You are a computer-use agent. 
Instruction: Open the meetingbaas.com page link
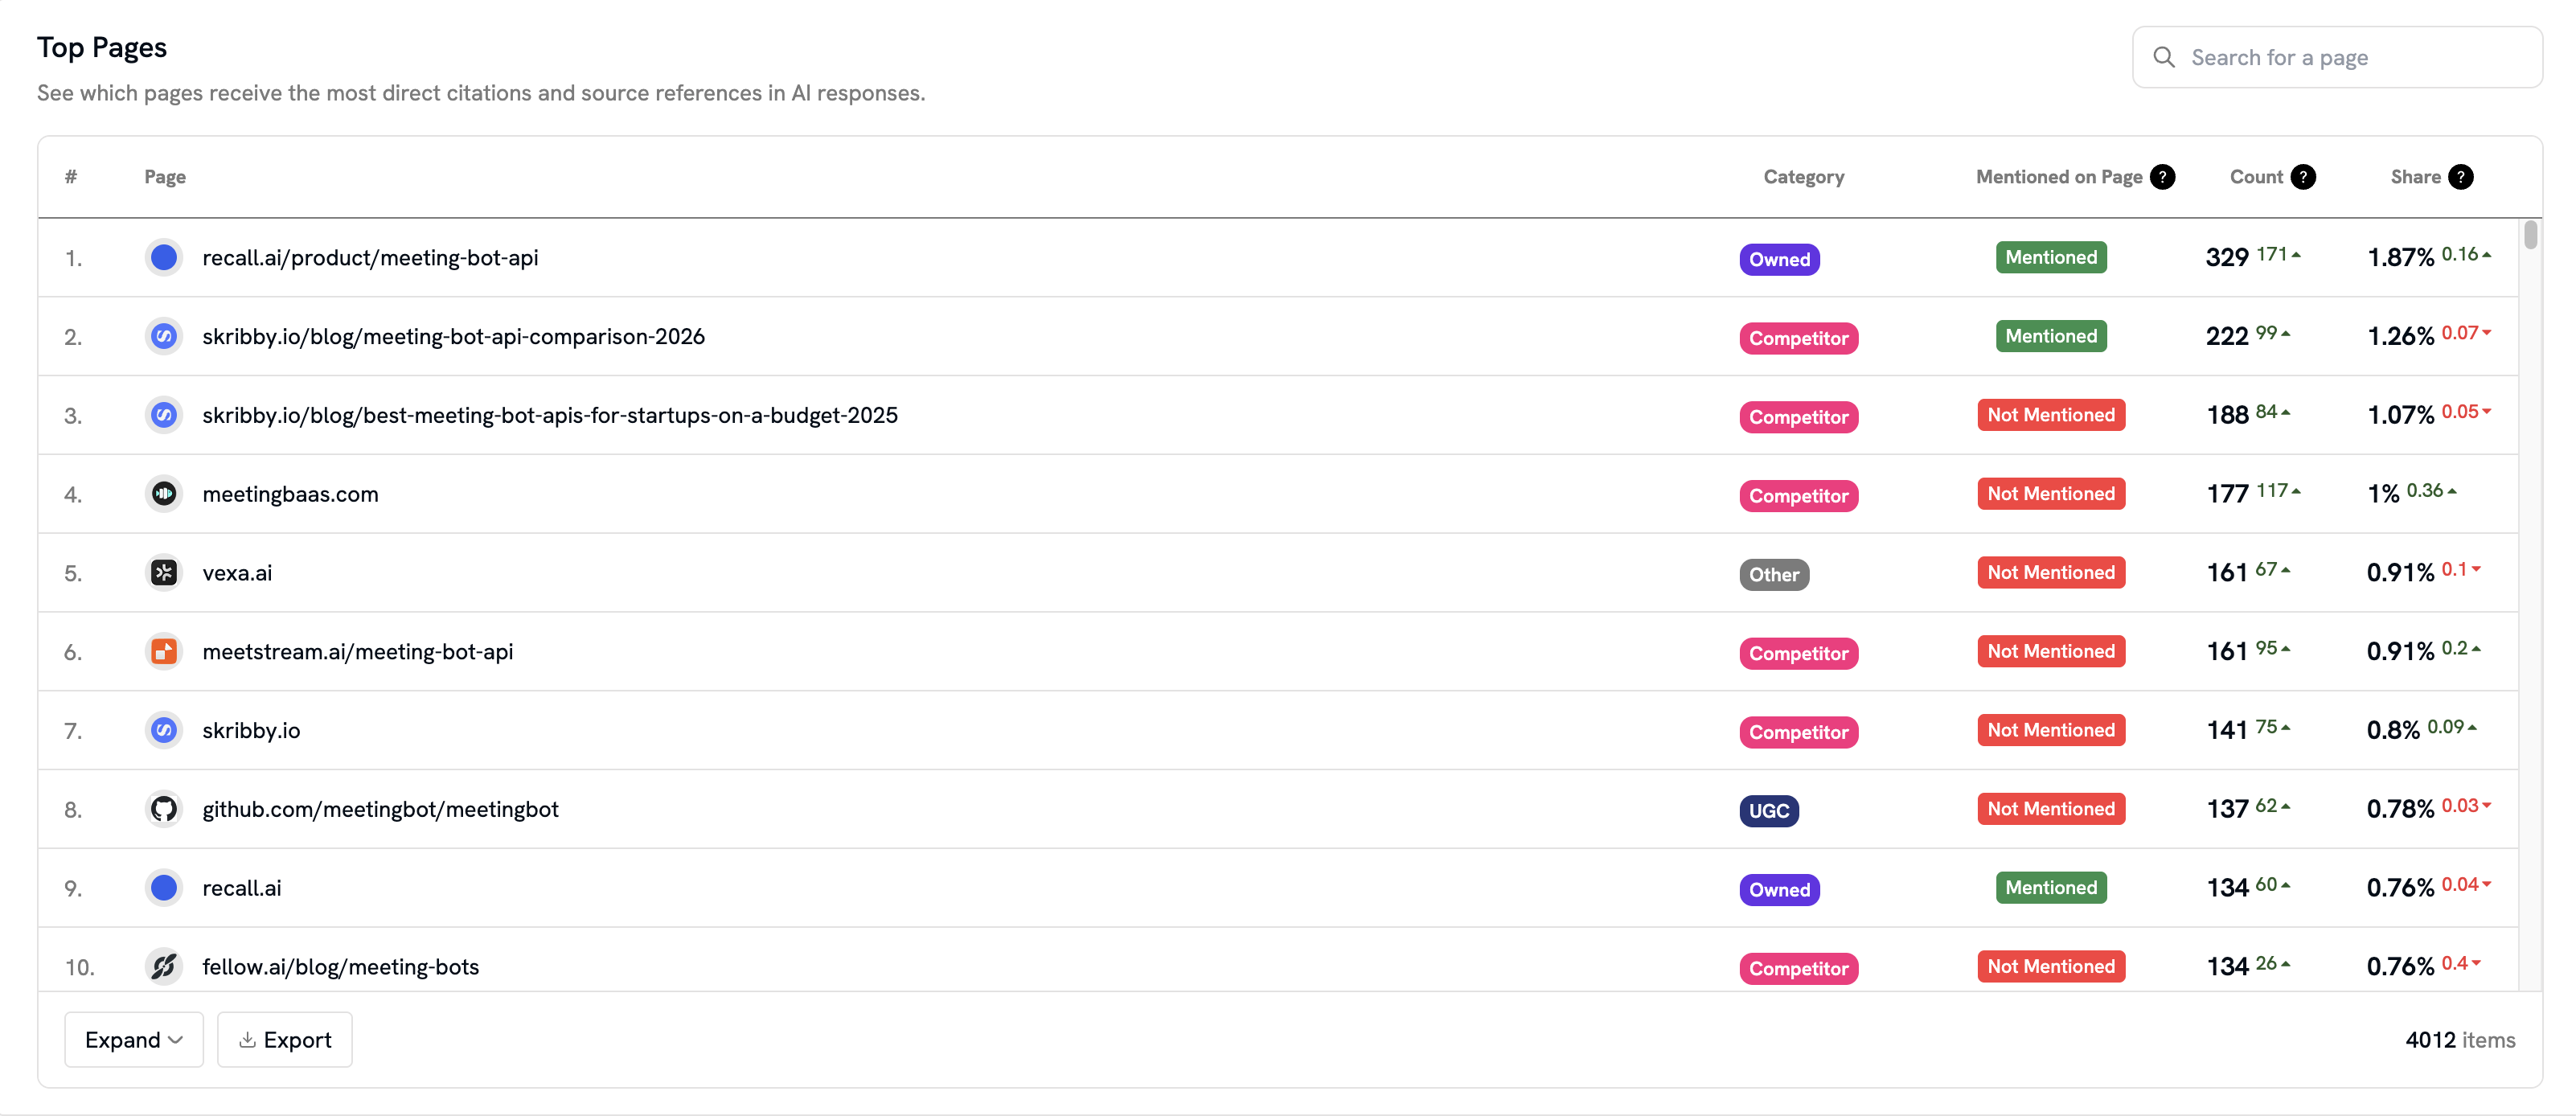[x=290, y=494]
